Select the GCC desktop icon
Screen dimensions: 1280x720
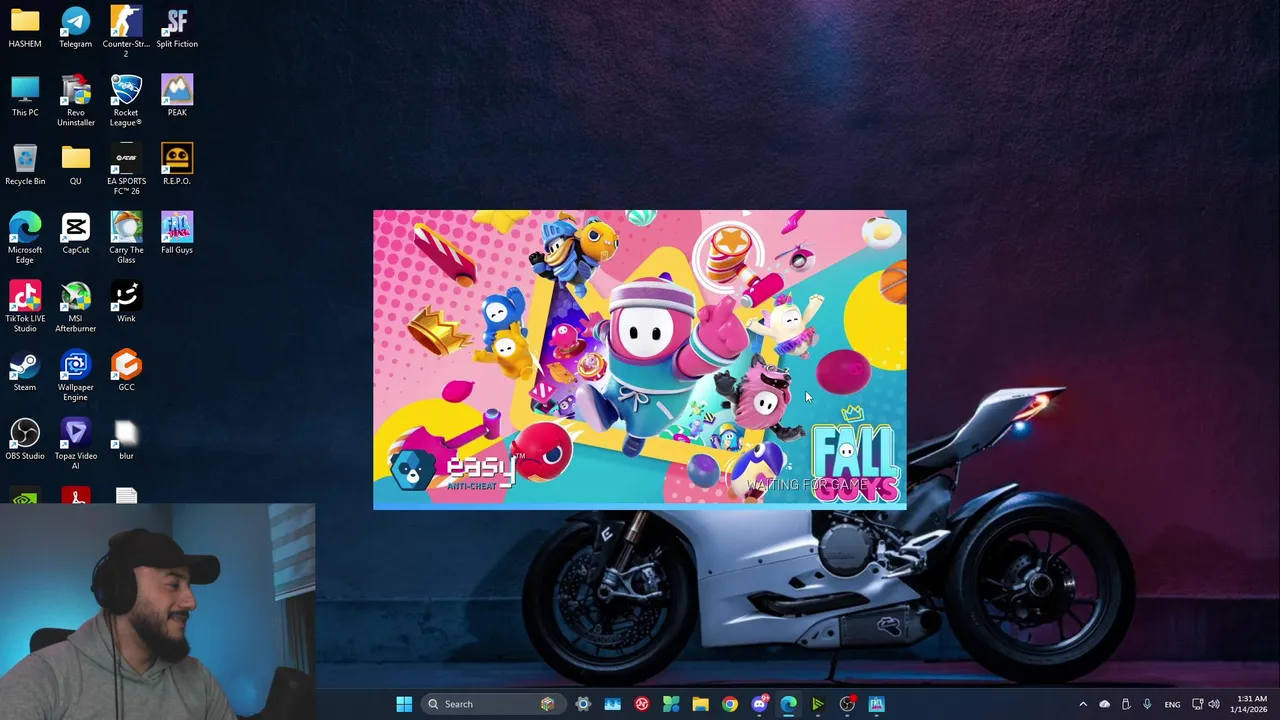tap(126, 371)
